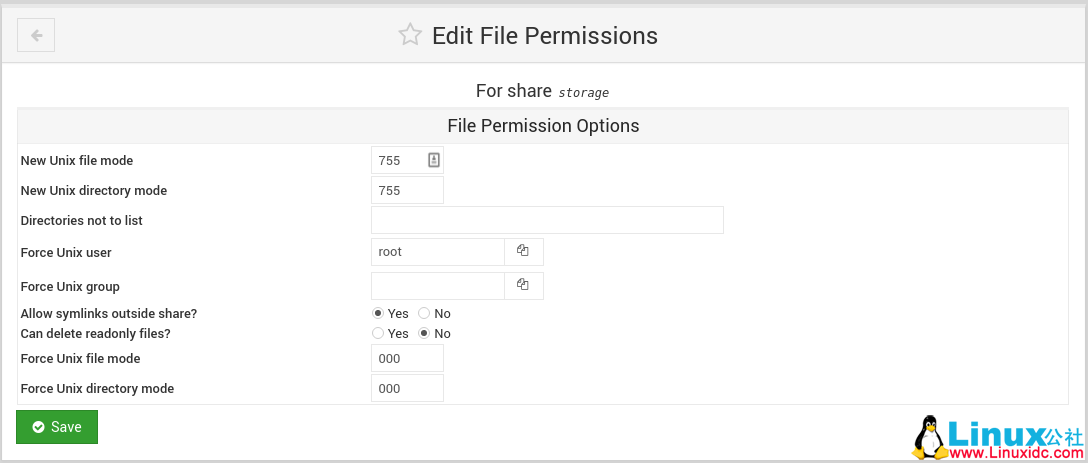Click the File Permission Options header
Image resolution: width=1088 pixels, height=463 pixels.
(543, 126)
